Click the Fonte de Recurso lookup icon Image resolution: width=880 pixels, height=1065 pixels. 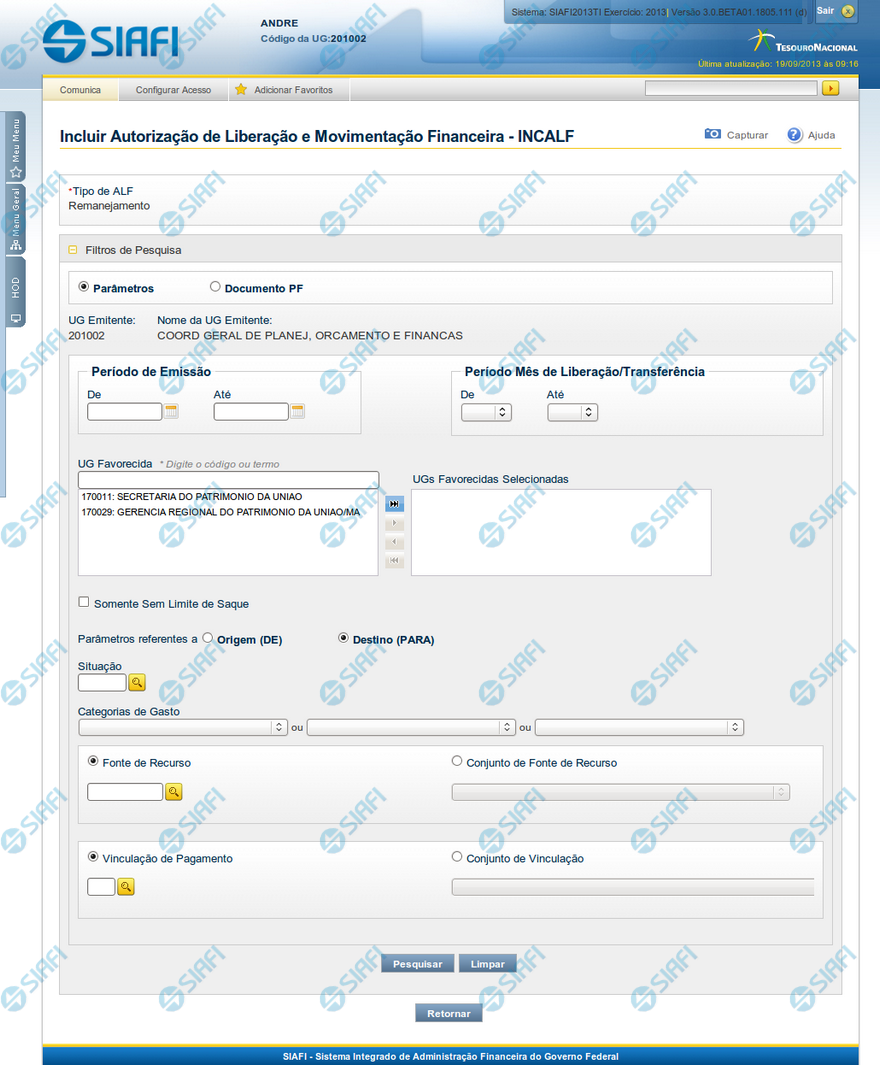tap(173, 792)
